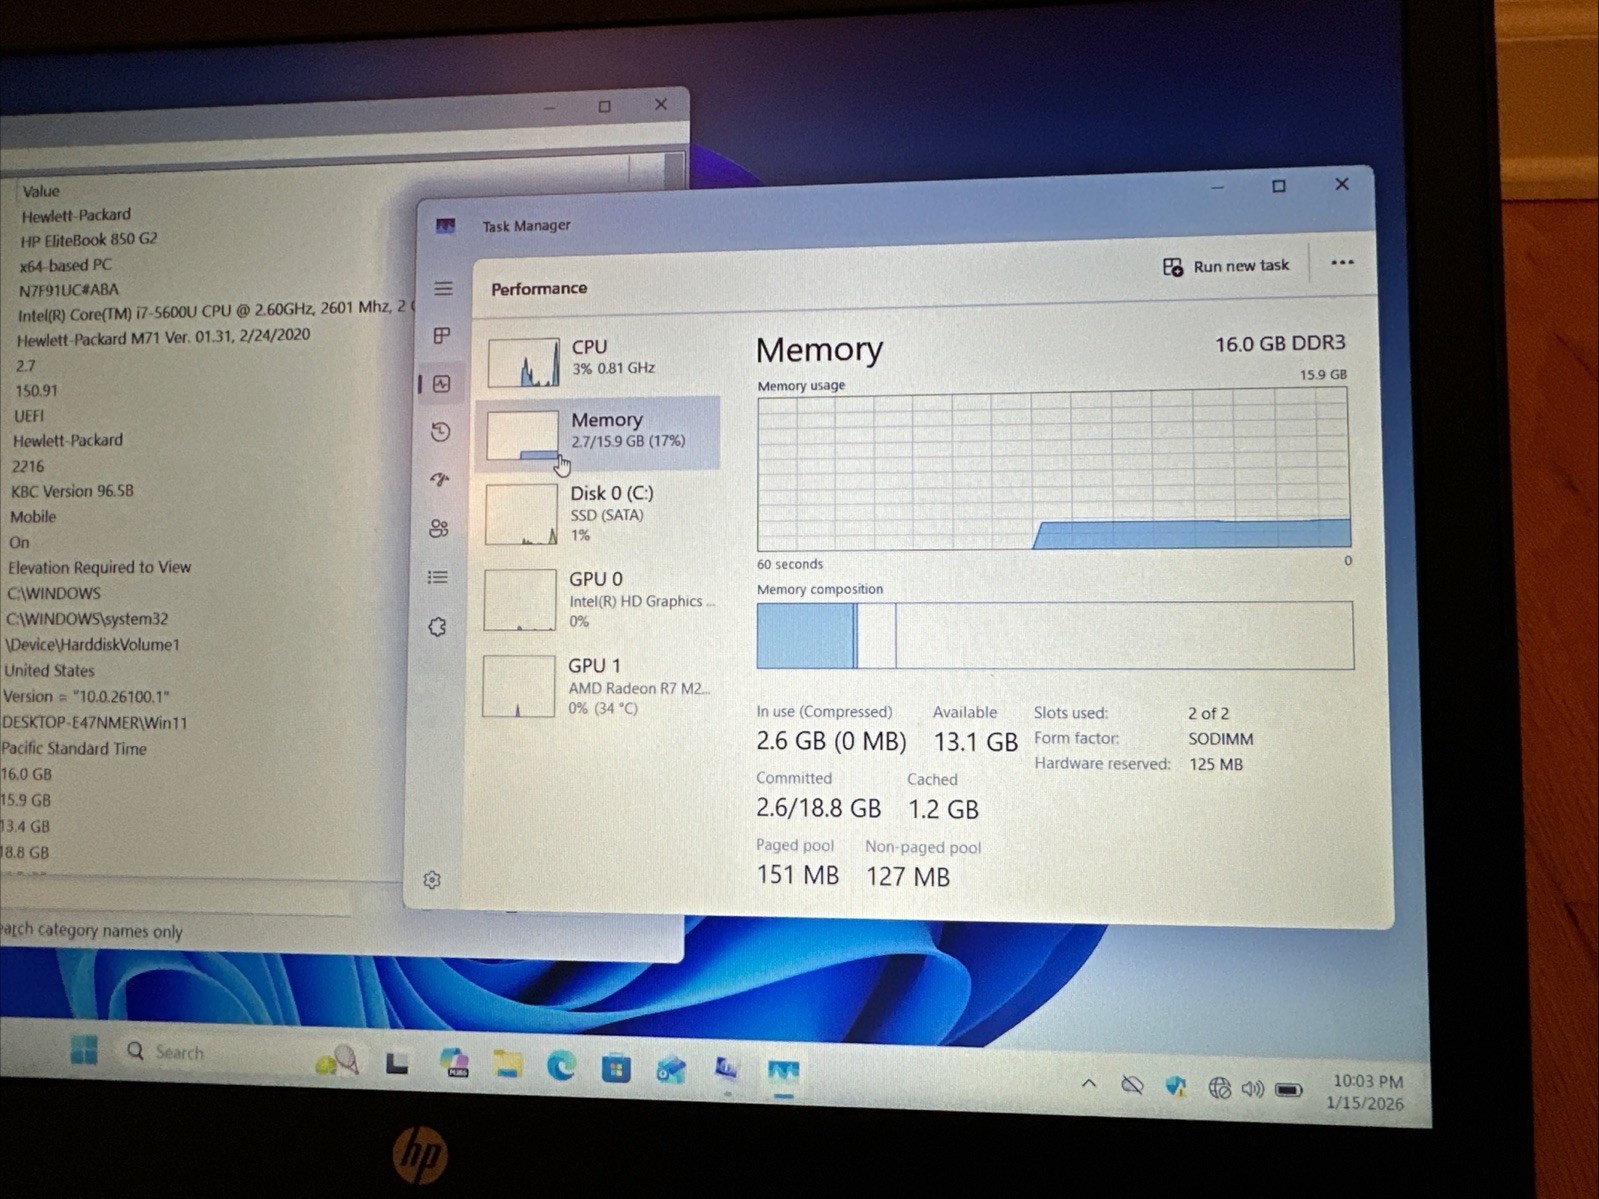The height and width of the screenshot is (1199, 1599).
Task: Close the Task Manager window
Action: (1342, 184)
